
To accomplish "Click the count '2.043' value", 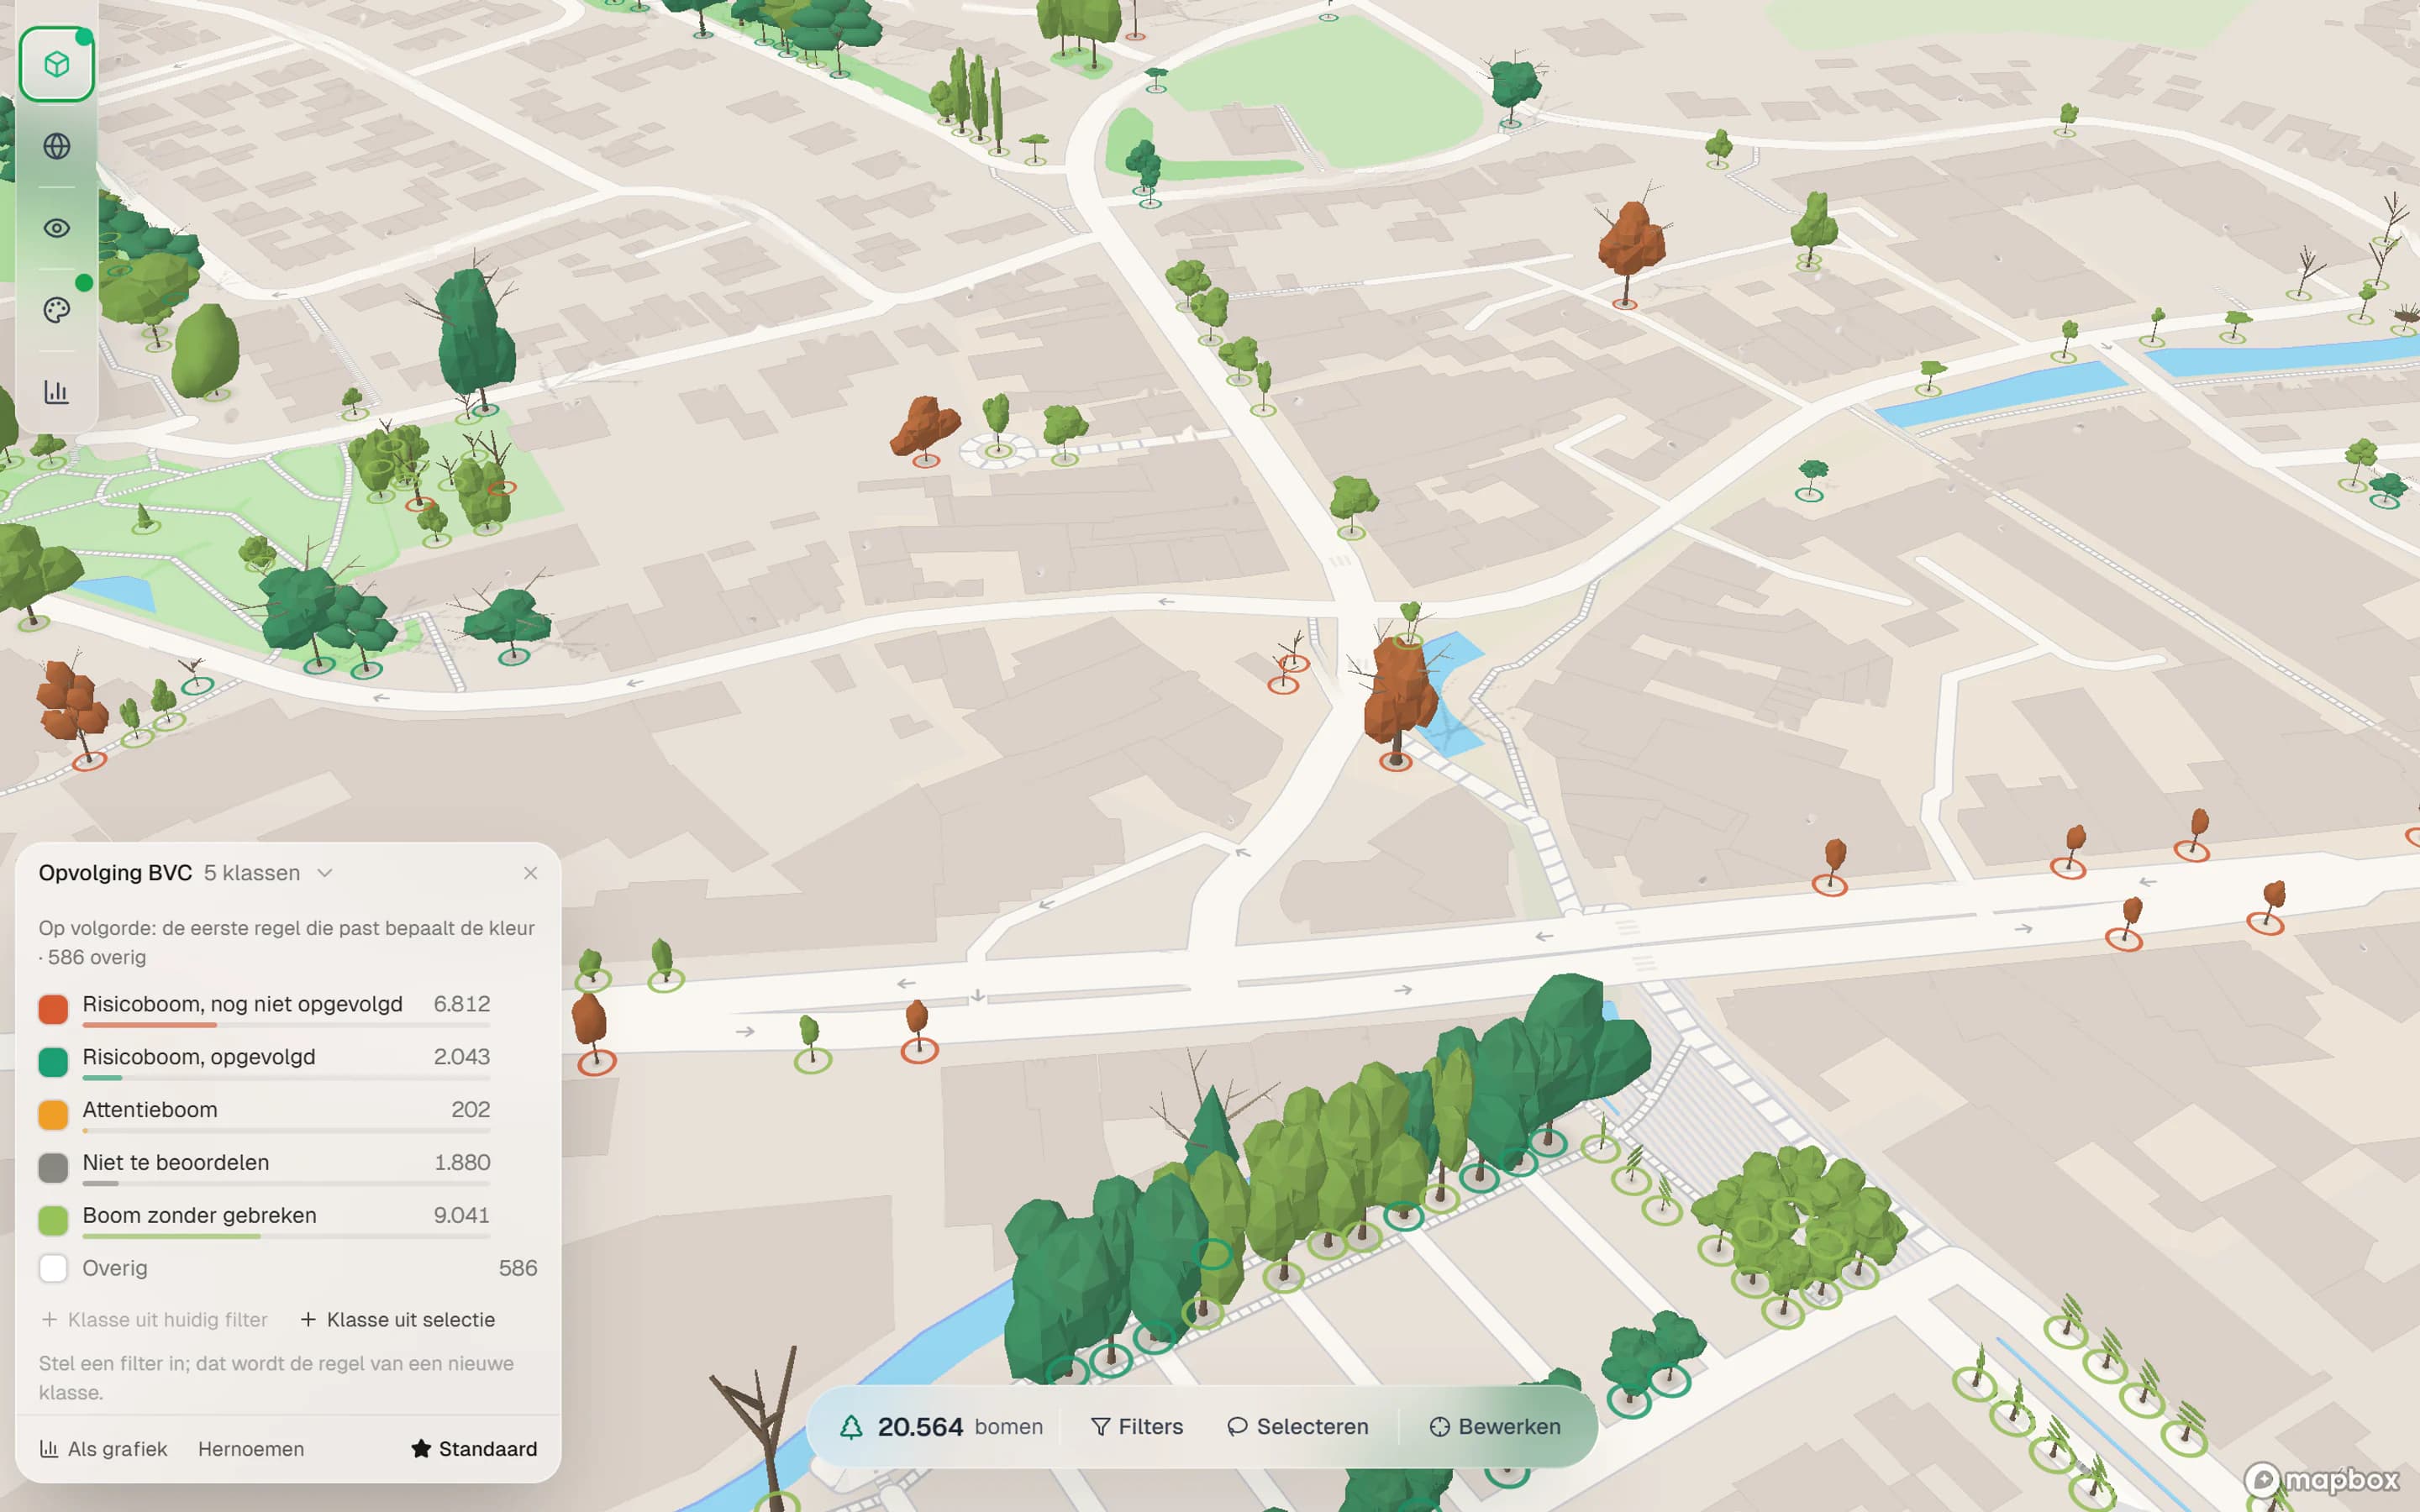I will coord(462,1057).
